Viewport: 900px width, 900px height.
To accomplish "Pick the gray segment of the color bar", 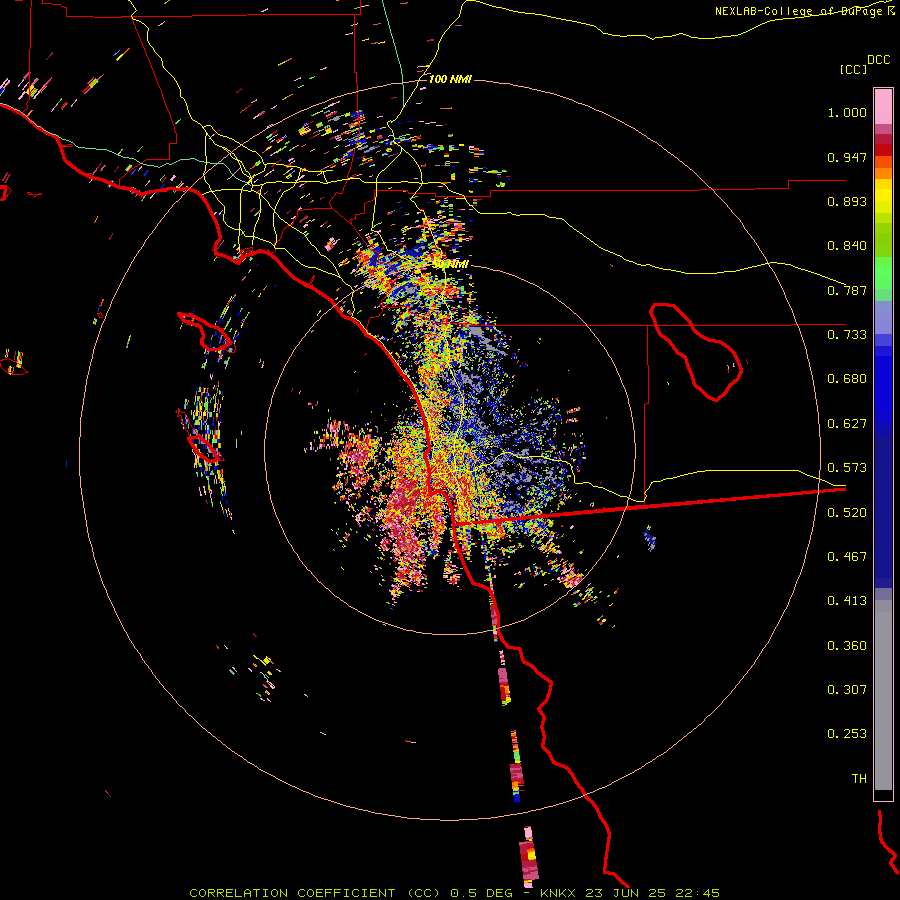I will click(883, 695).
